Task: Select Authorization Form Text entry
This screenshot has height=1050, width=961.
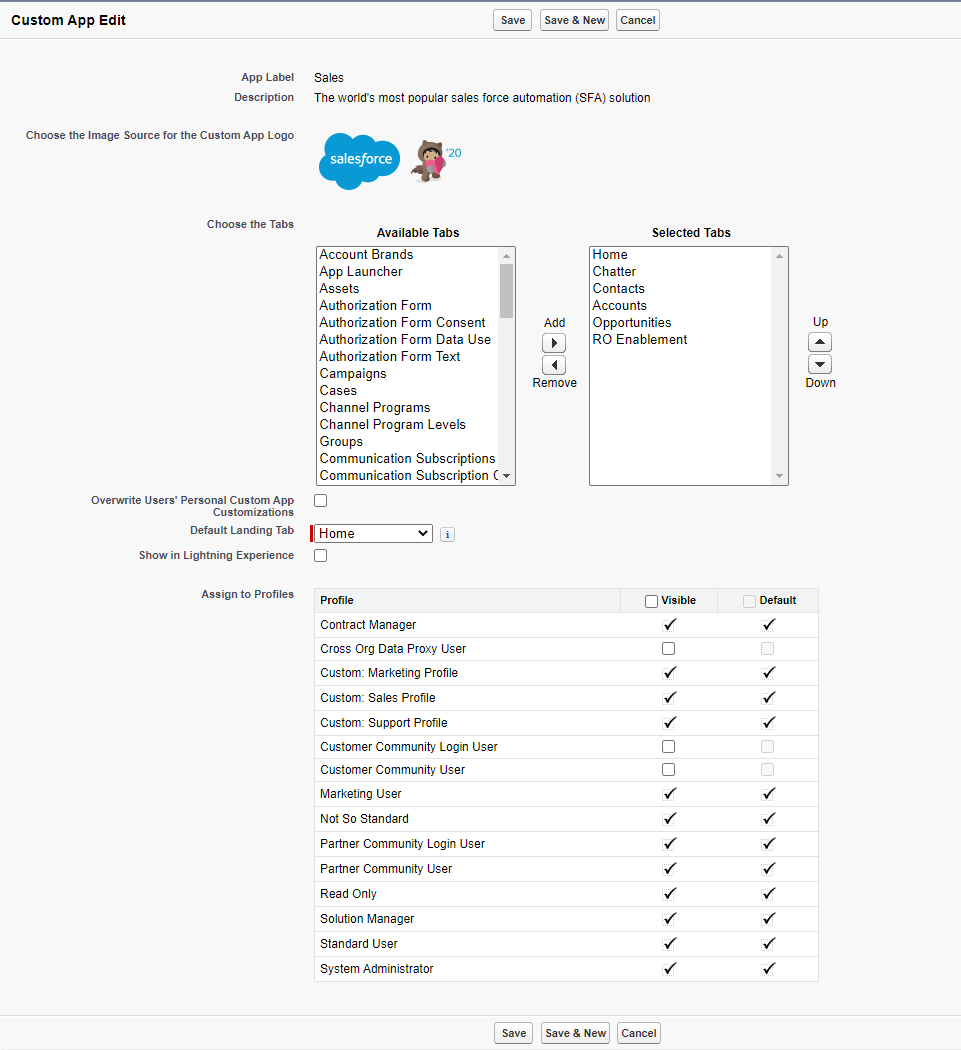Action: (x=407, y=357)
